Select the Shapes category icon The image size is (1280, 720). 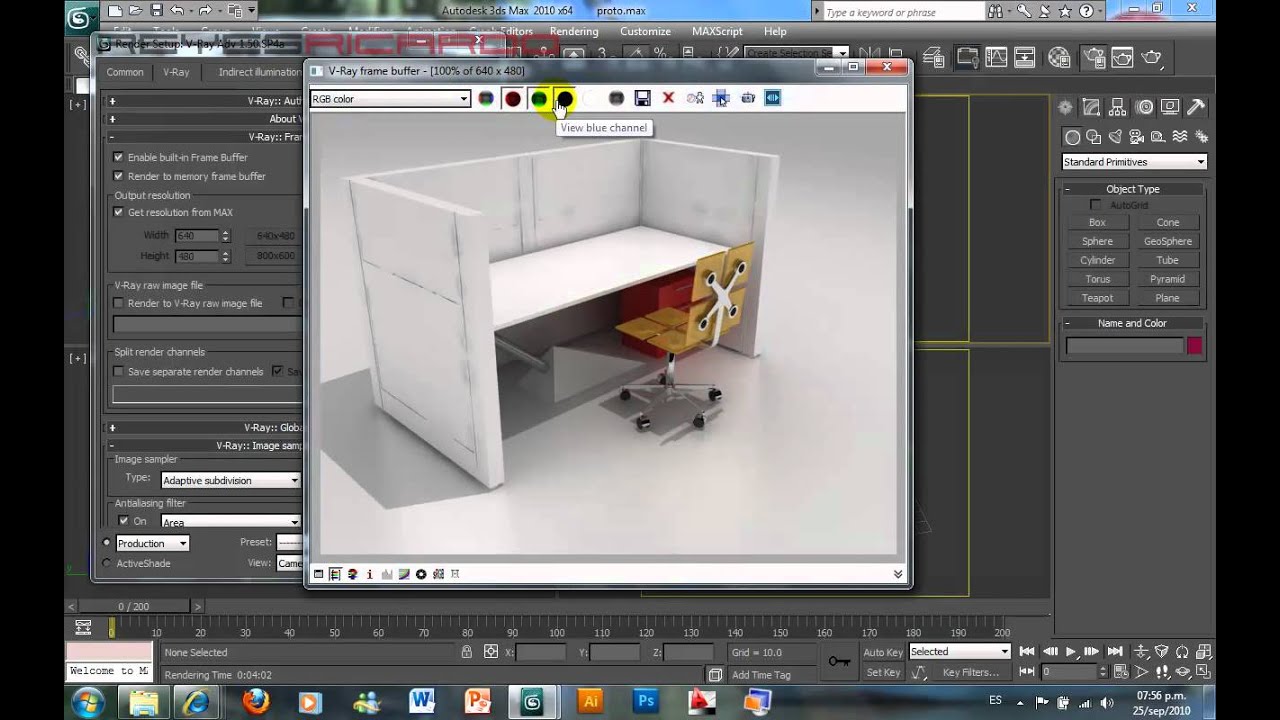pos(1093,137)
